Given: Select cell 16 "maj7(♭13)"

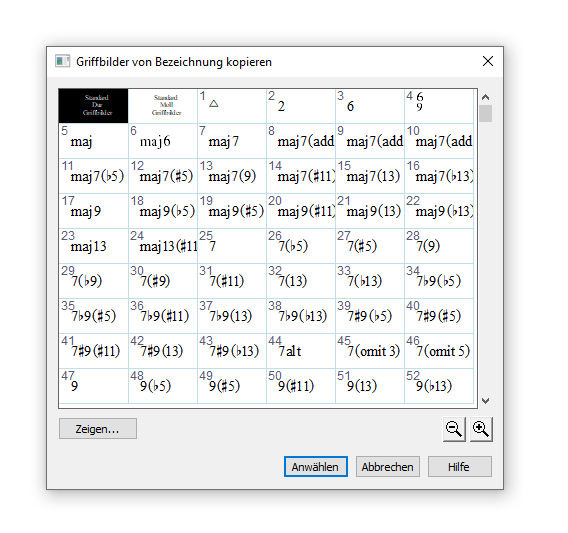Looking at the screenshot, I should pos(439,176).
